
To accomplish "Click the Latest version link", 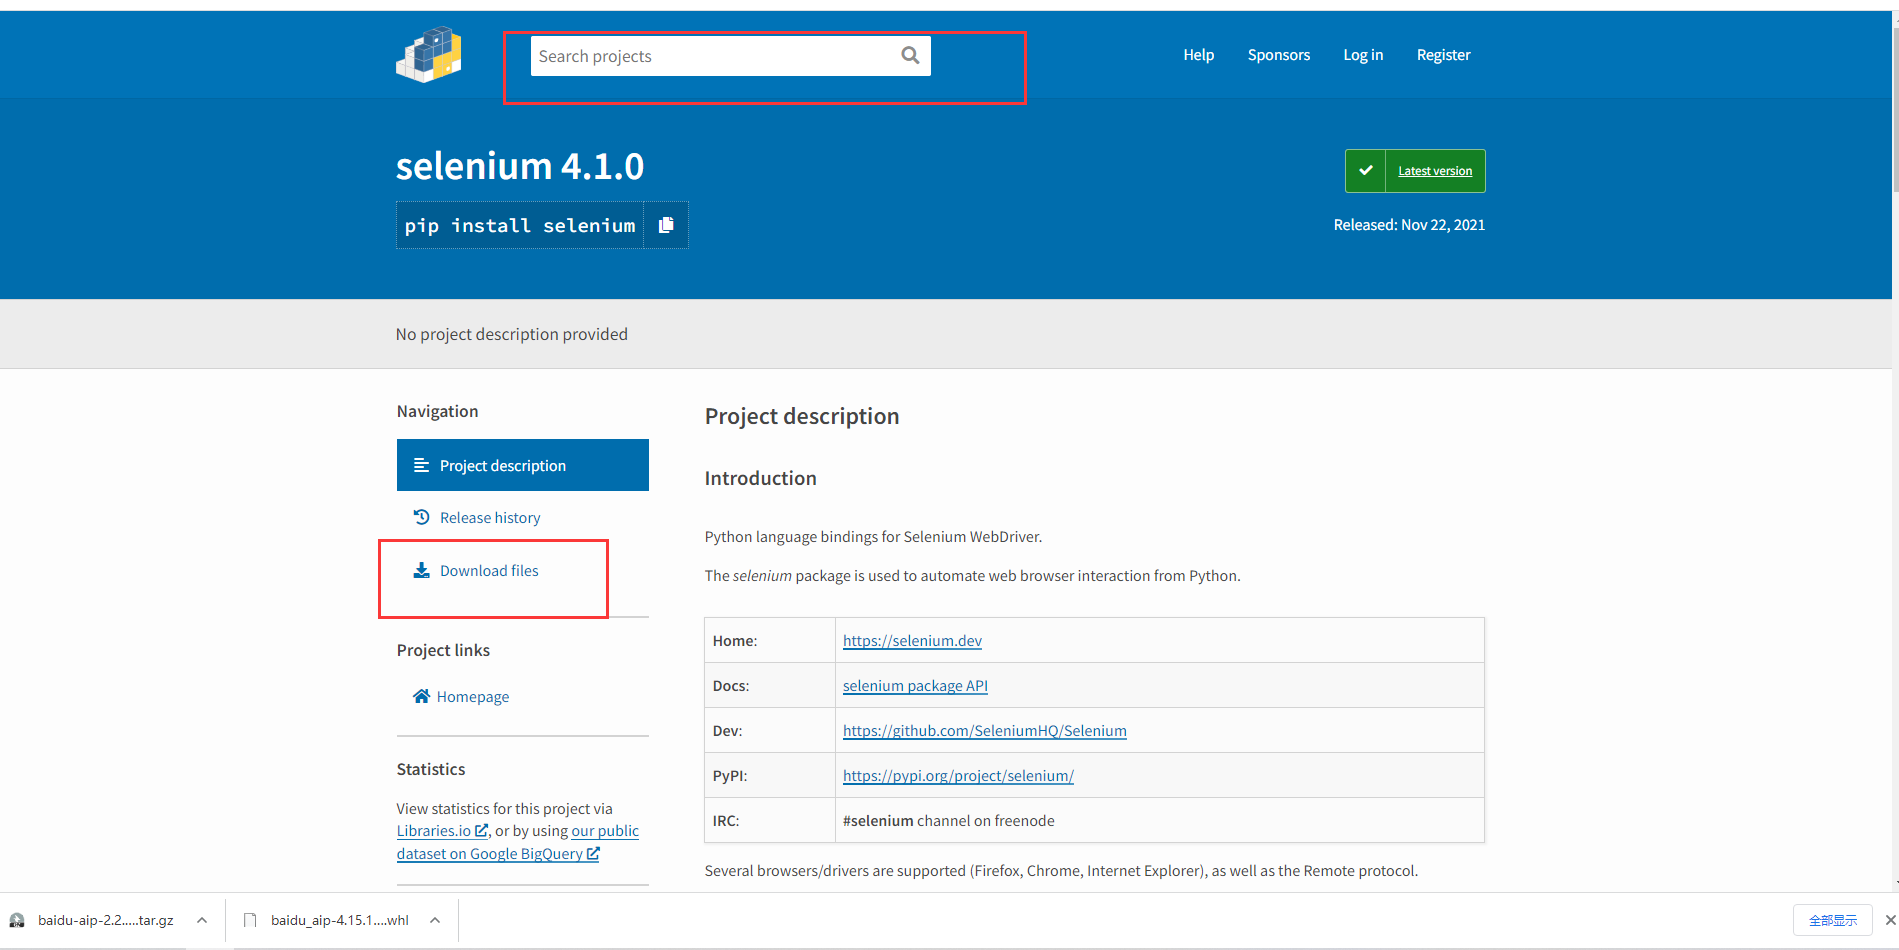I will point(1435,171).
